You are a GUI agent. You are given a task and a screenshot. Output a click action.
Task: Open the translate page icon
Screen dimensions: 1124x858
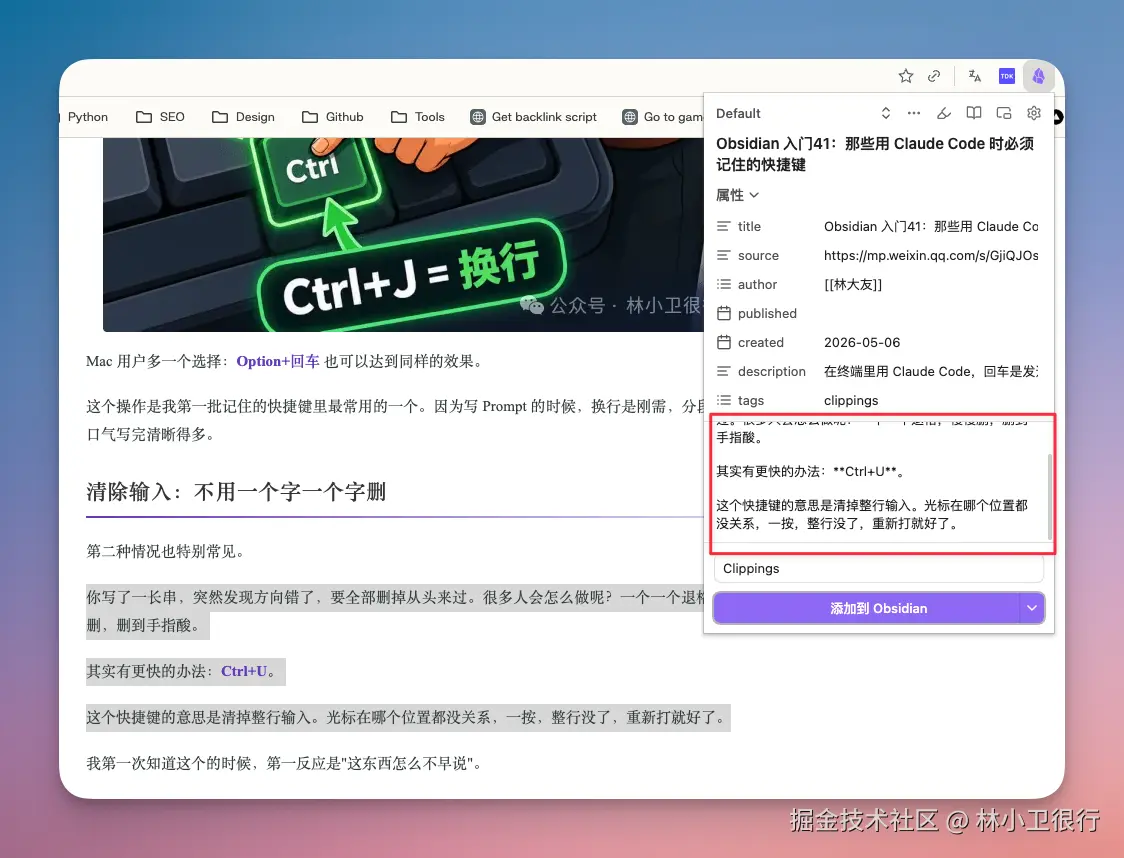point(974,76)
